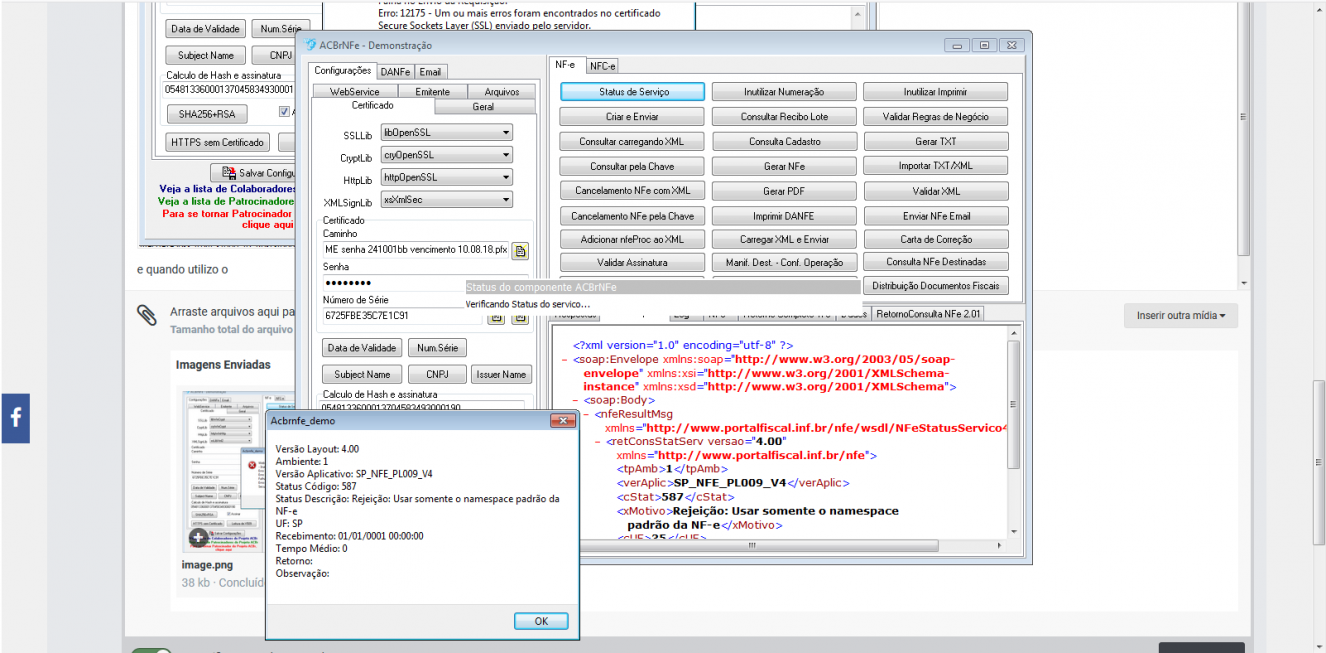Switch to the NFC-e tab

click(x=602, y=66)
